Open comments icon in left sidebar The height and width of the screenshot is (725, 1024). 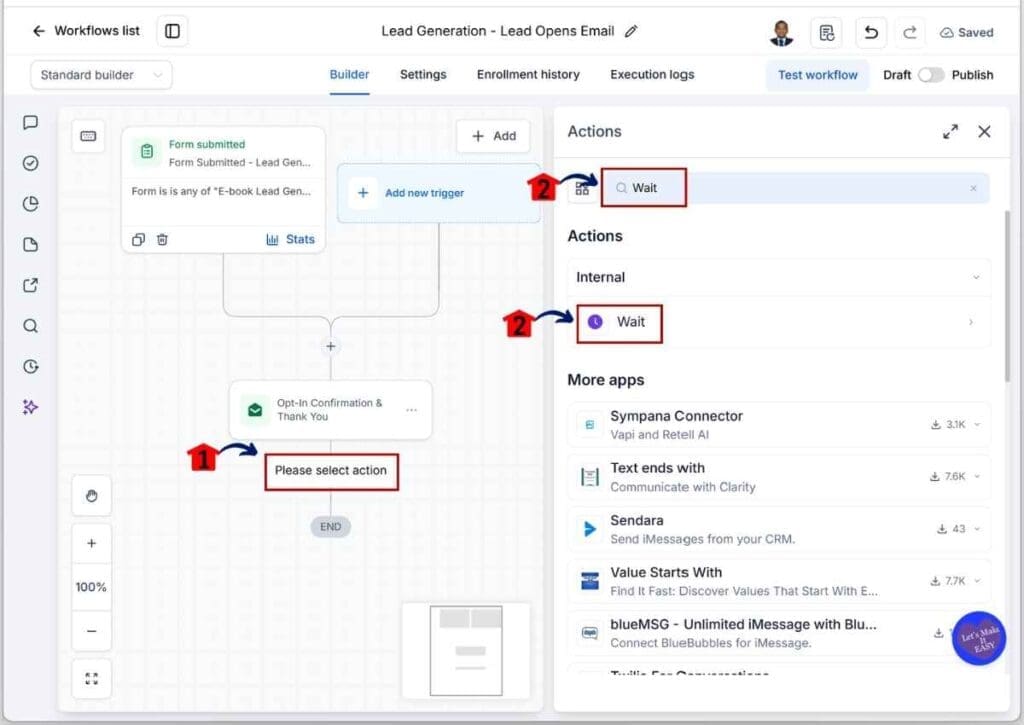point(30,123)
